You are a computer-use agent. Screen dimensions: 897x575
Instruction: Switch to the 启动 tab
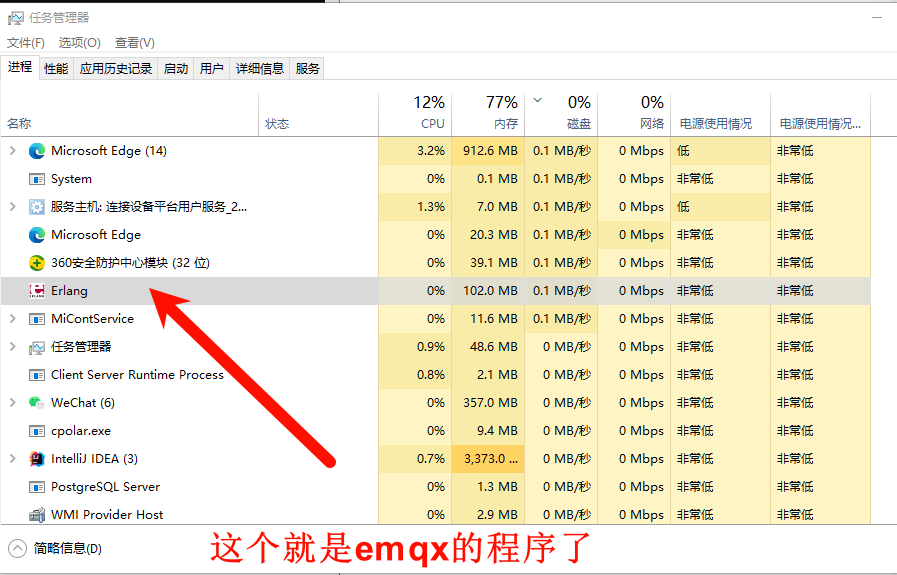tap(176, 69)
